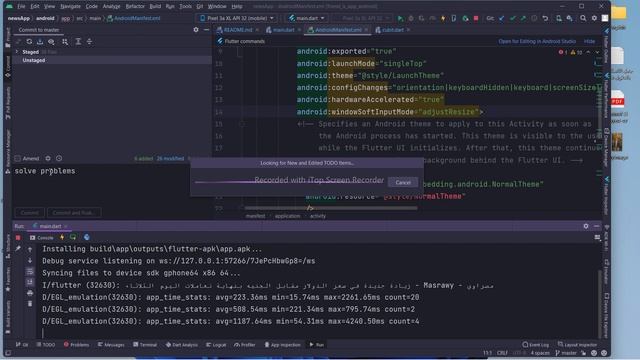Open the master branch widget in status bar
The height and width of the screenshot is (360, 640).
pyautogui.click(x=566, y=353)
